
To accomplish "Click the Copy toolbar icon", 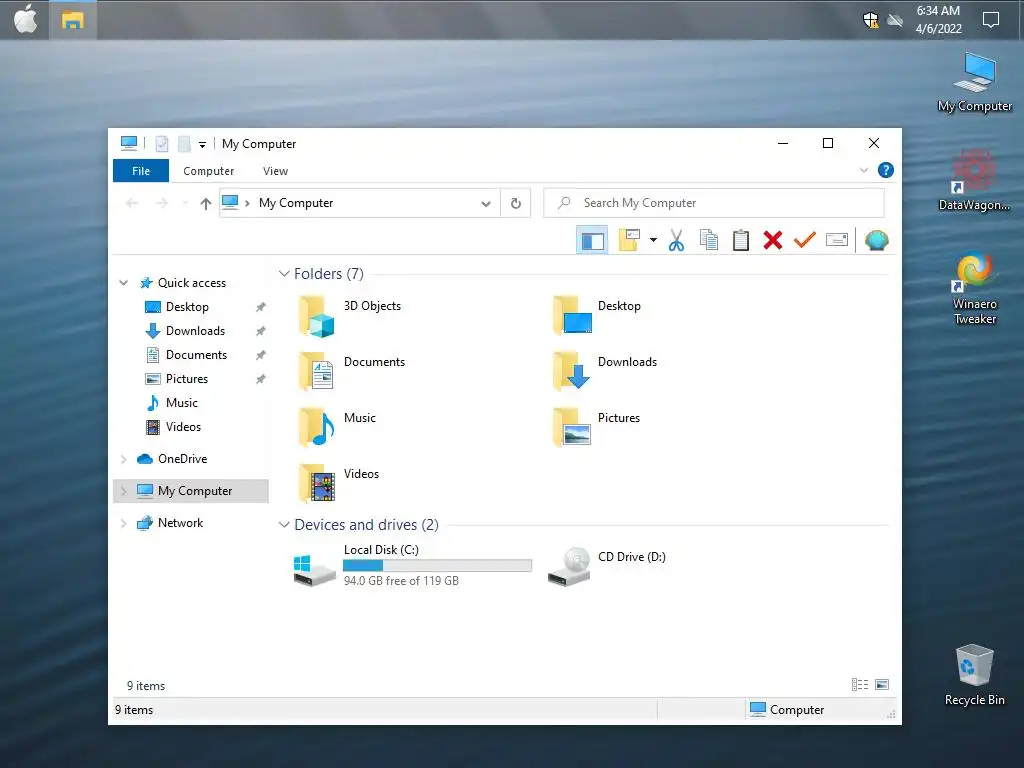I will tap(709, 240).
